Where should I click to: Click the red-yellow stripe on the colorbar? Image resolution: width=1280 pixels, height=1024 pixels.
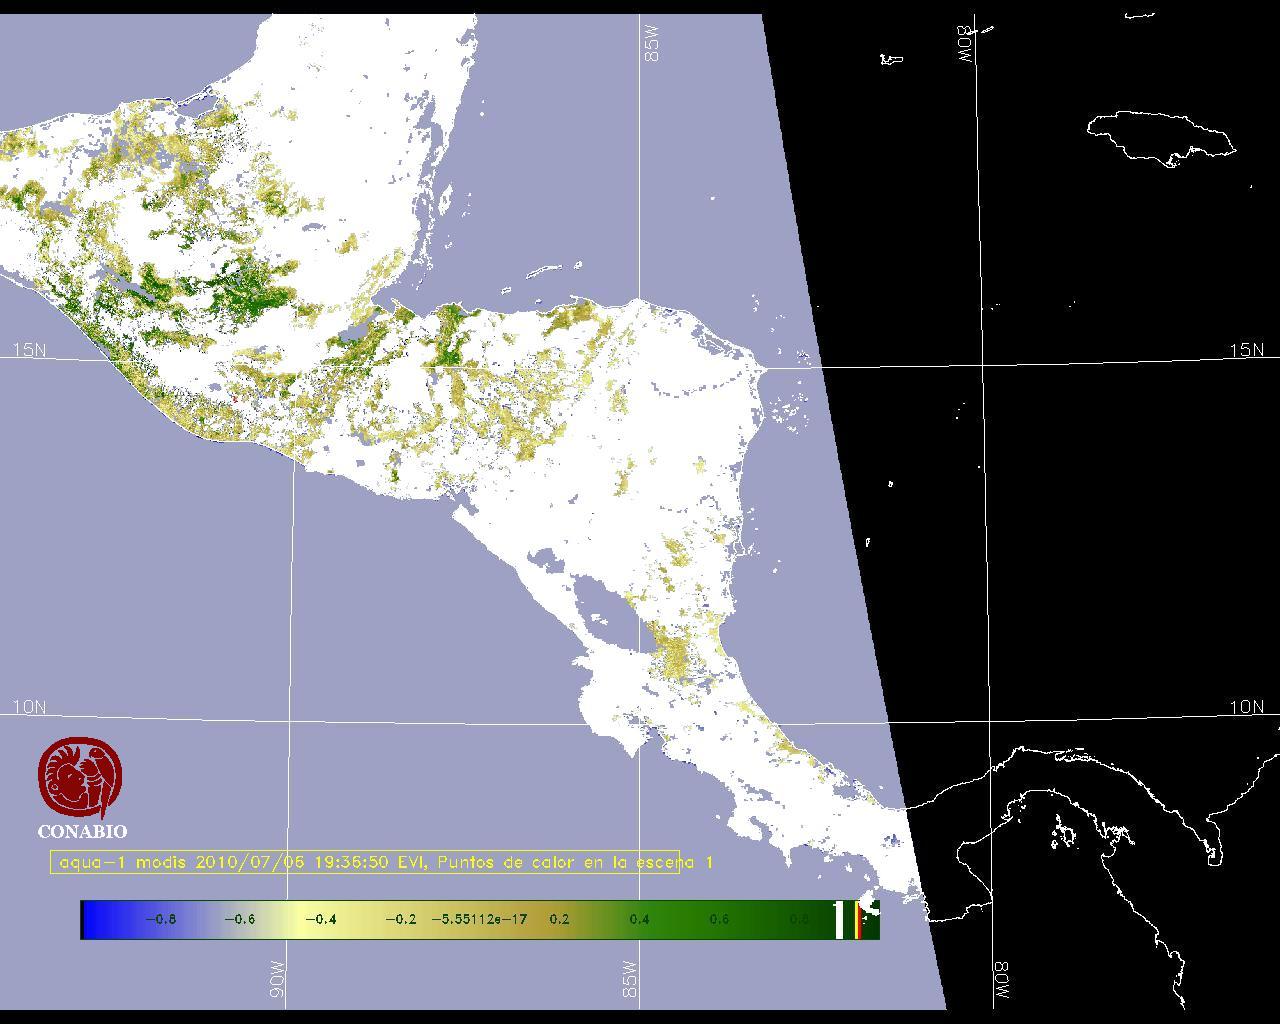coord(857,920)
